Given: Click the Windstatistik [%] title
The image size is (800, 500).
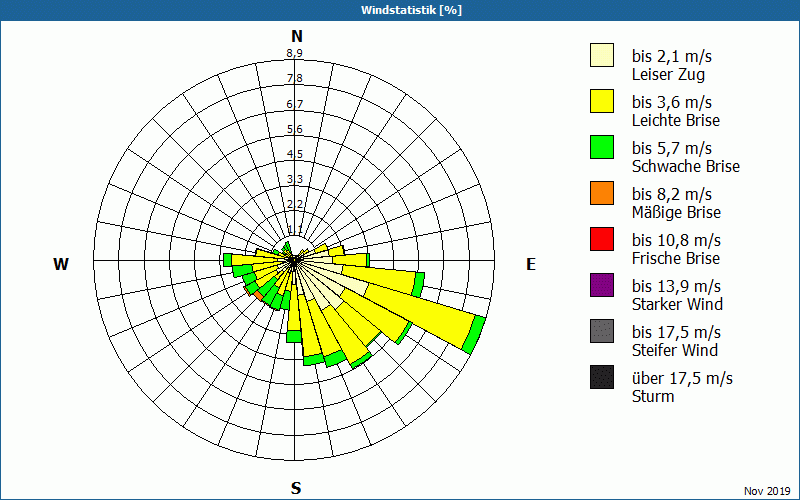Looking at the screenshot, I should [411, 10].
